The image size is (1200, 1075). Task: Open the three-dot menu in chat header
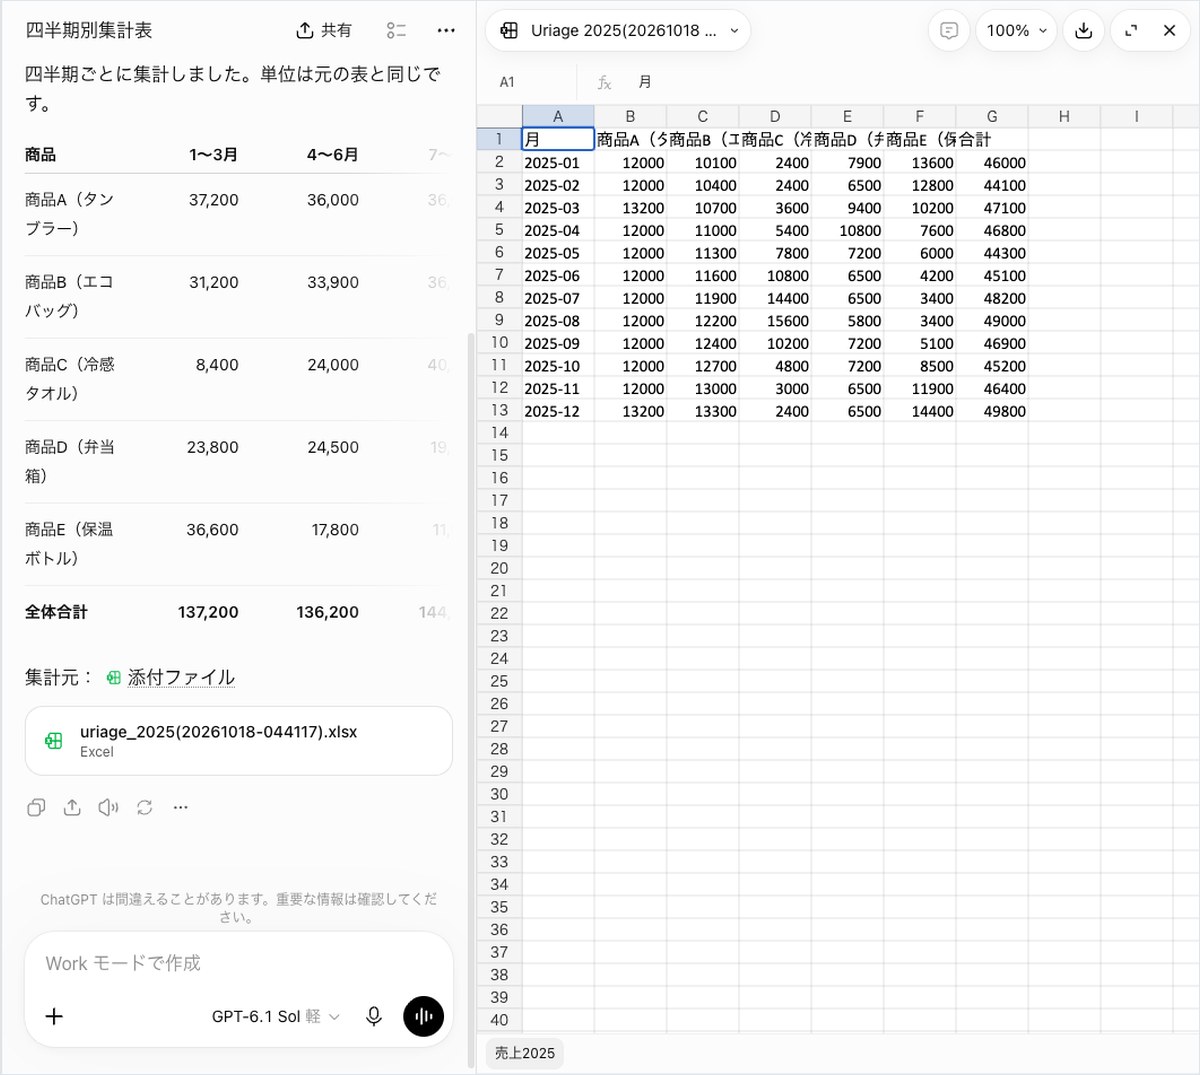tap(446, 31)
